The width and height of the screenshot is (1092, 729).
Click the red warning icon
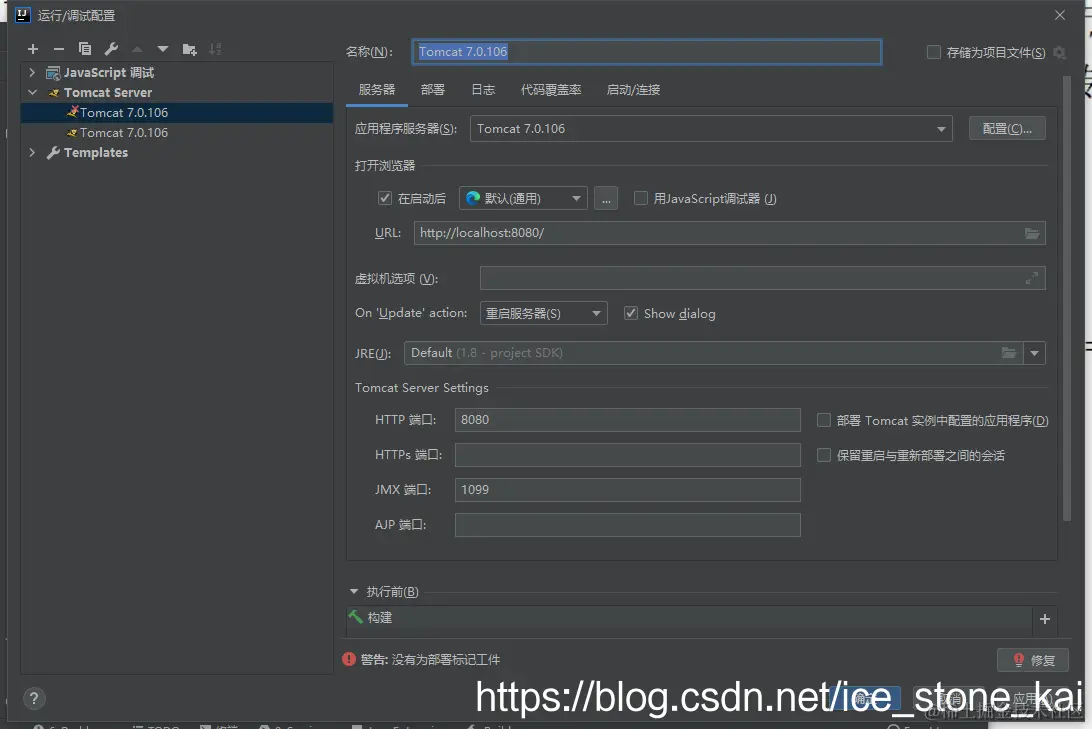click(349, 659)
